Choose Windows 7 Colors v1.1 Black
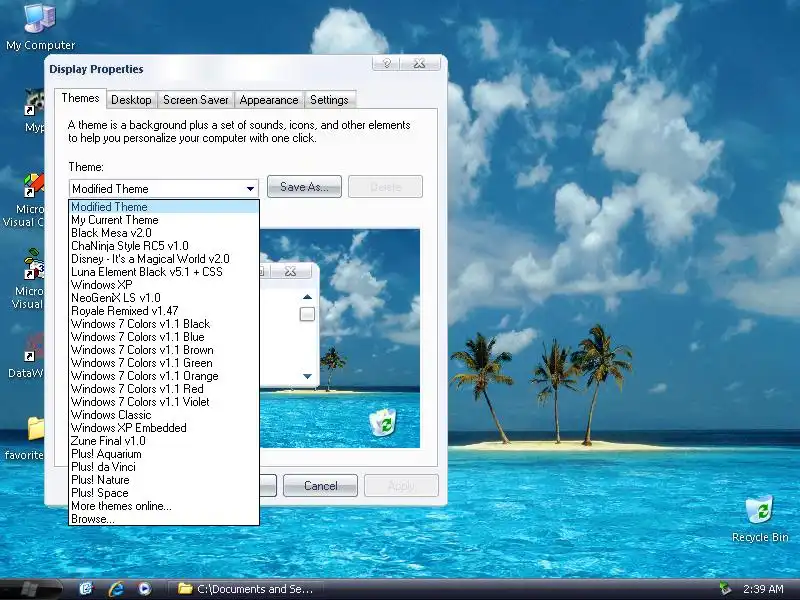Image resolution: width=800 pixels, height=600 pixels. point(164,324)
